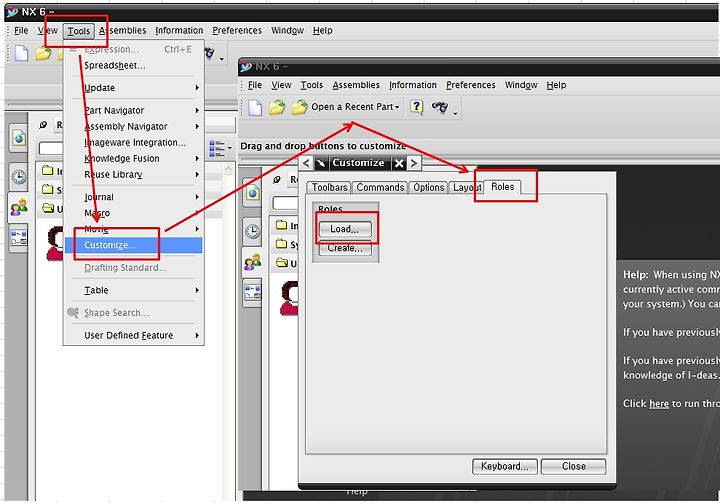
Task: Open Tools menu in left window menu bar
Action: [x=79, y=31]
